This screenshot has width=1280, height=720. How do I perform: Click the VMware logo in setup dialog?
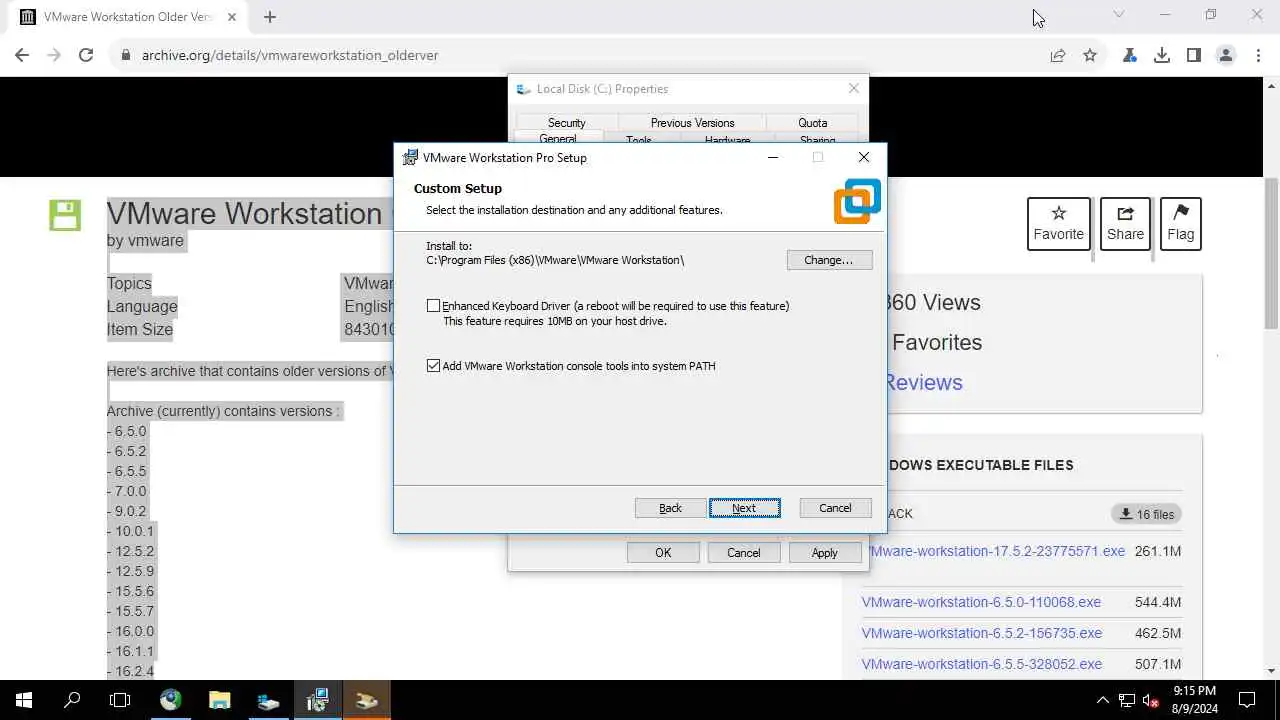coord(857,201)
